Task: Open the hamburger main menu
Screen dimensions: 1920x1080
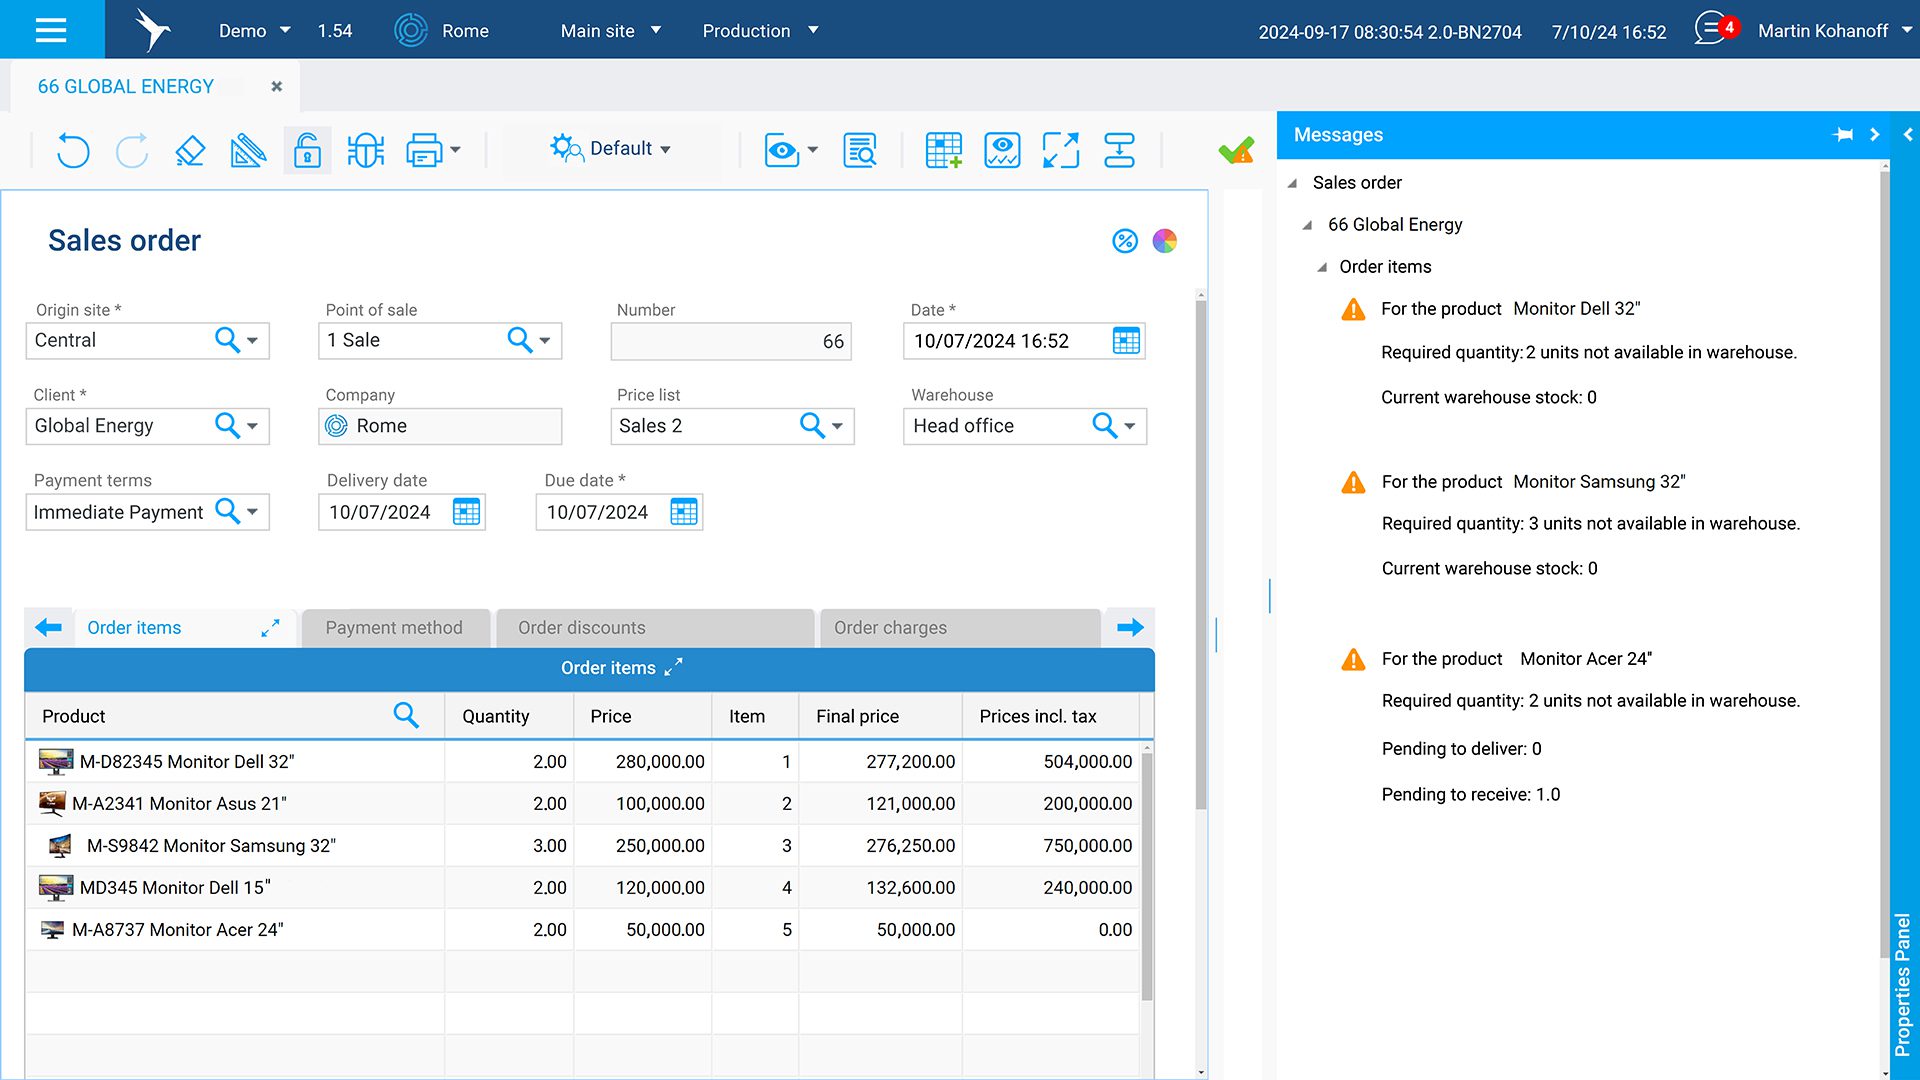Action: [x=51, y=30]
